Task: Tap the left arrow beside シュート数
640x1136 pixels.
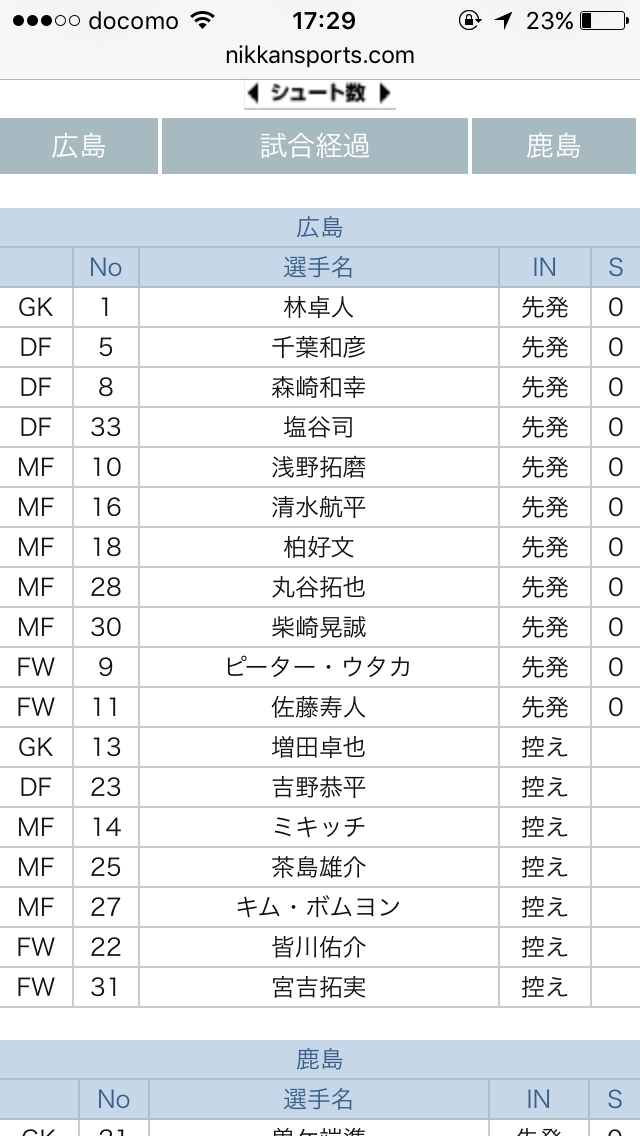Action: tap(254, 94)
